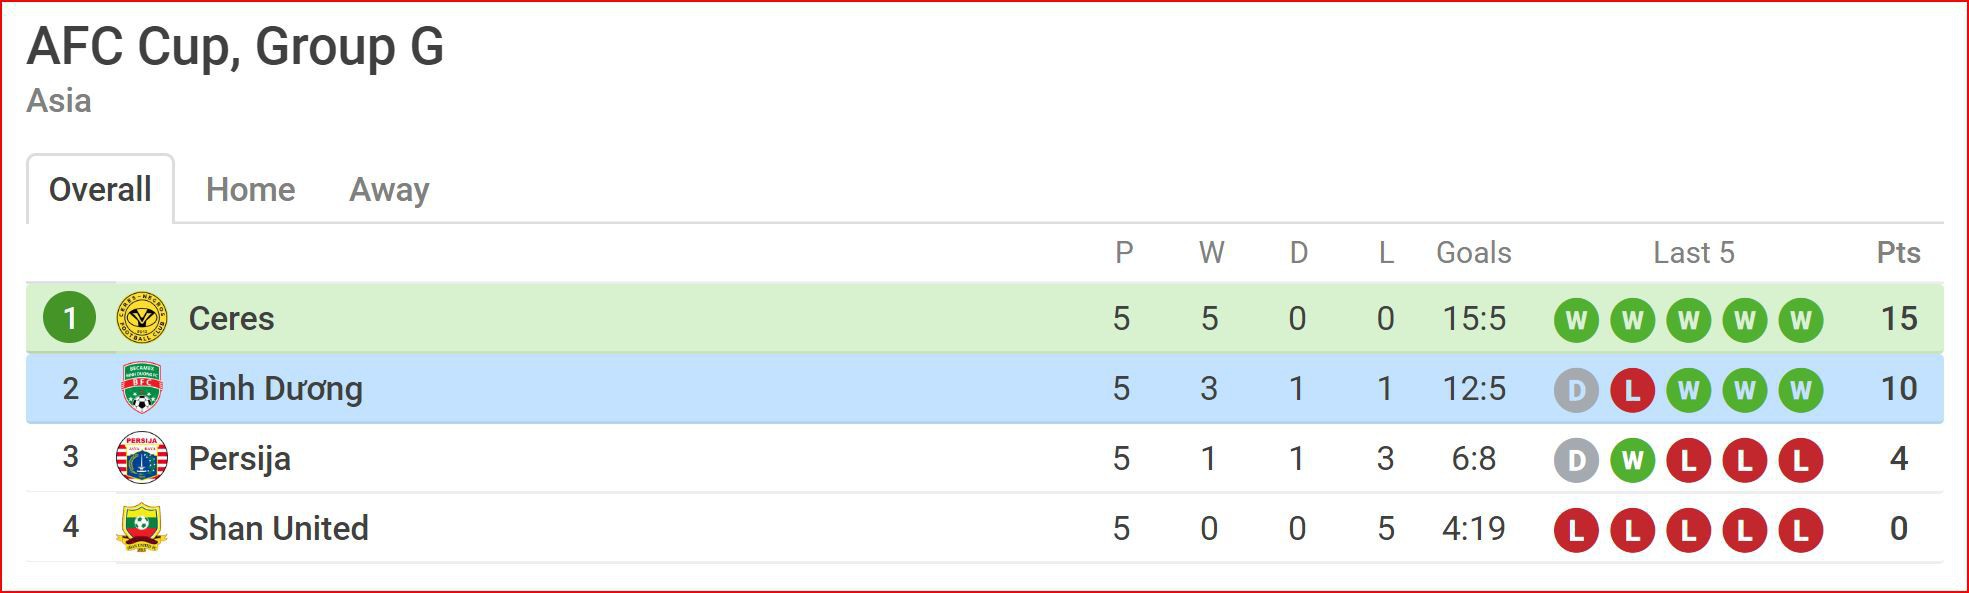
Task: Click Shan United's last L result badge
Action: point(1800,530)
